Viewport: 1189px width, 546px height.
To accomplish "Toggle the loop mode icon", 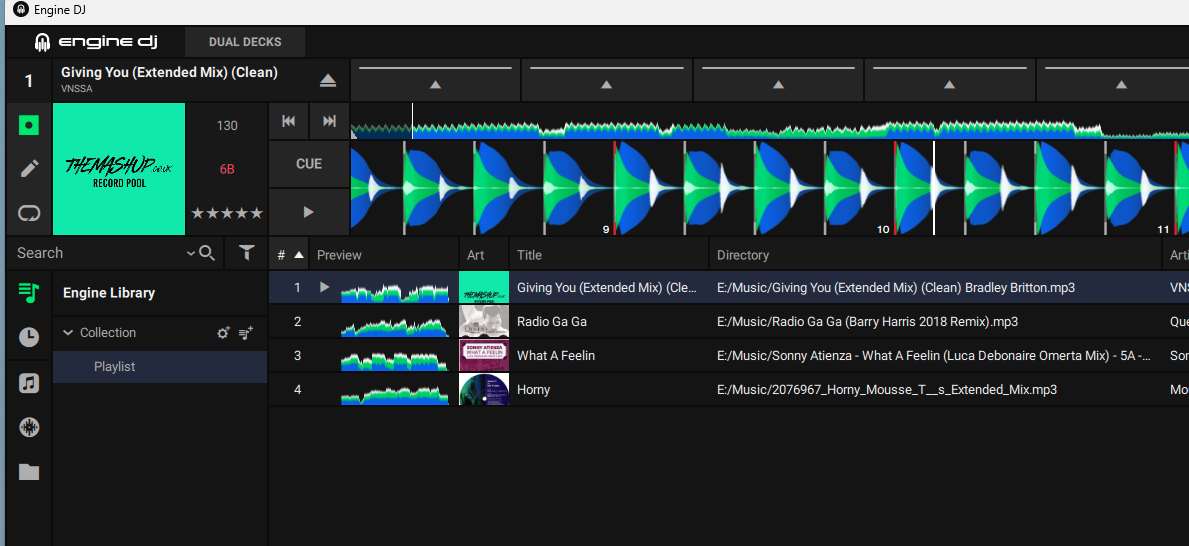I will [29, 213].
